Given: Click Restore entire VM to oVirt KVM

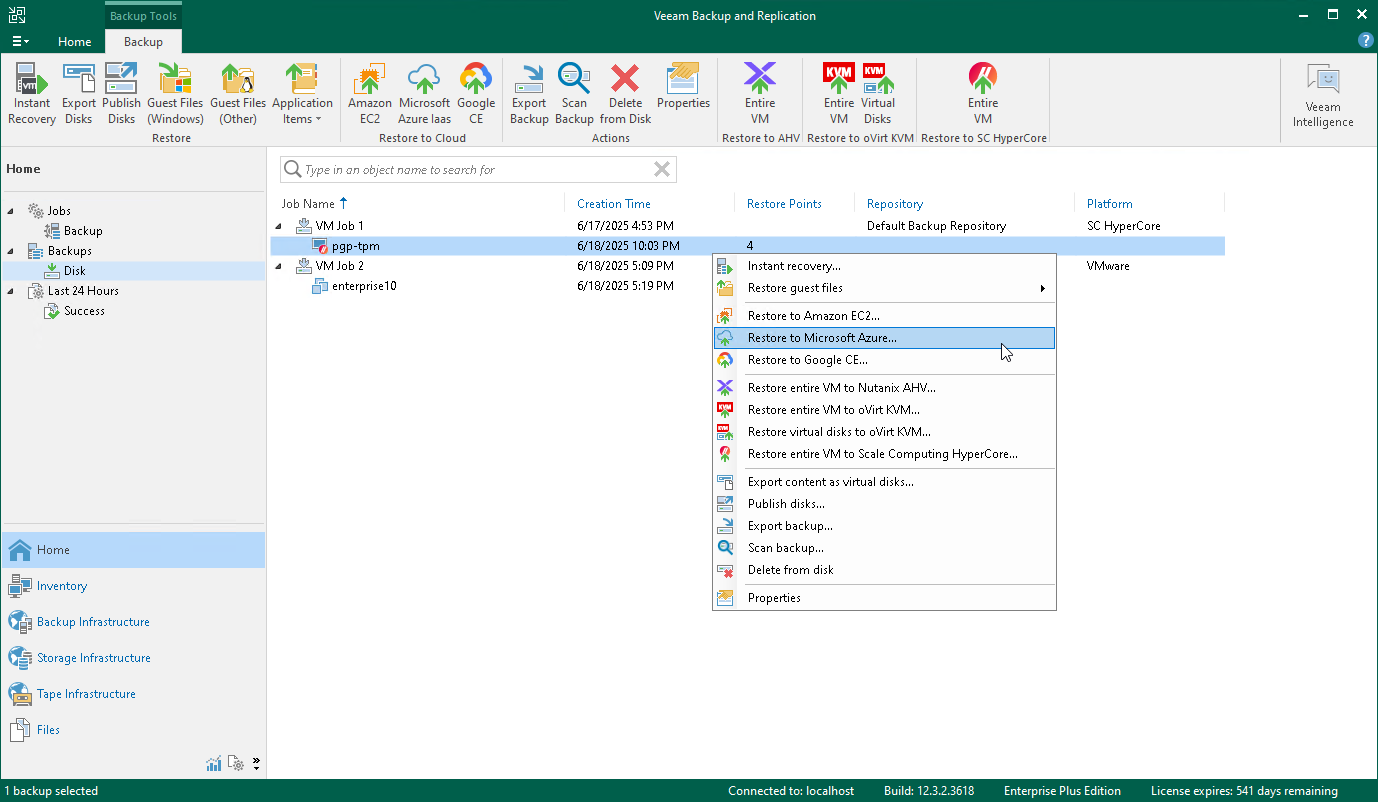Looking at the screenshot, I should point(884,410).
